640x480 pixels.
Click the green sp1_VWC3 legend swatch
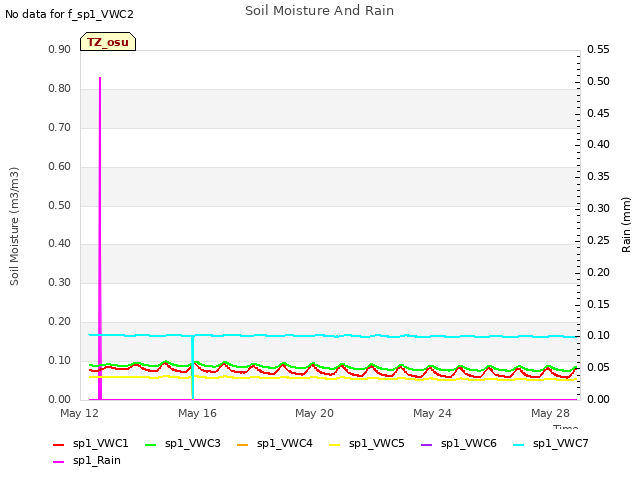(x=151, y=444)
